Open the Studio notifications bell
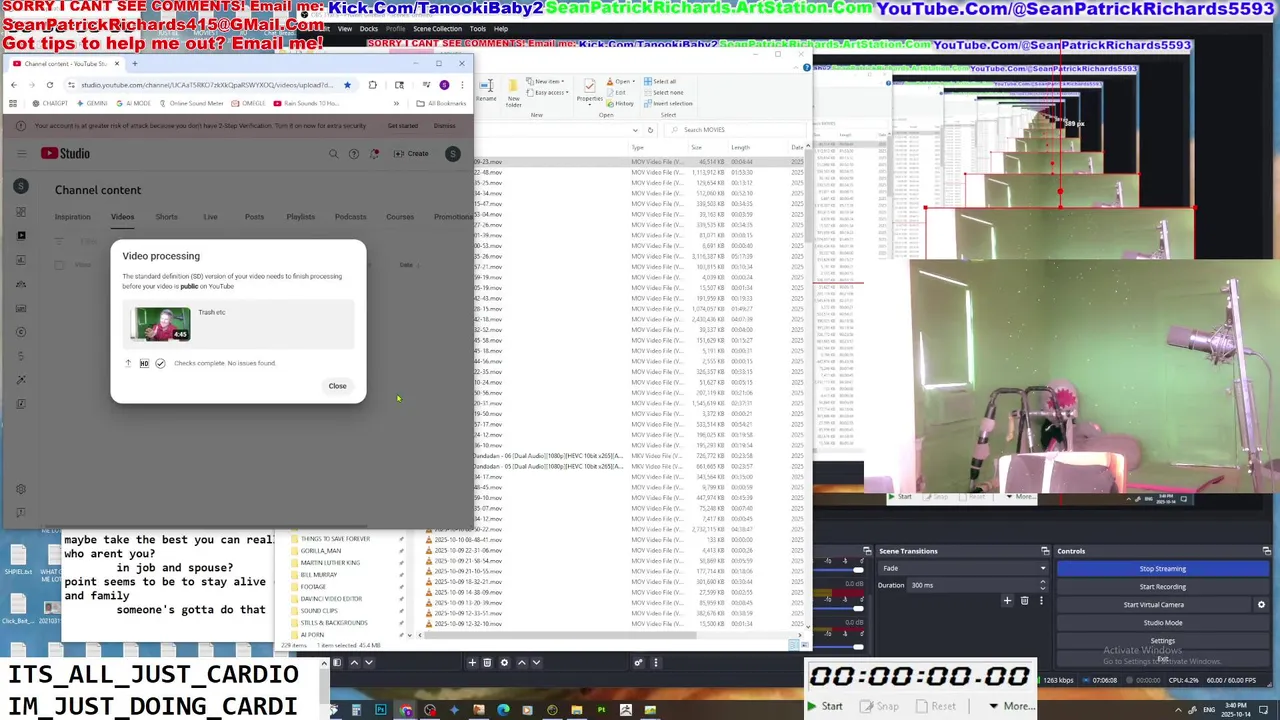1280x720 pixels. click(374, 154)
